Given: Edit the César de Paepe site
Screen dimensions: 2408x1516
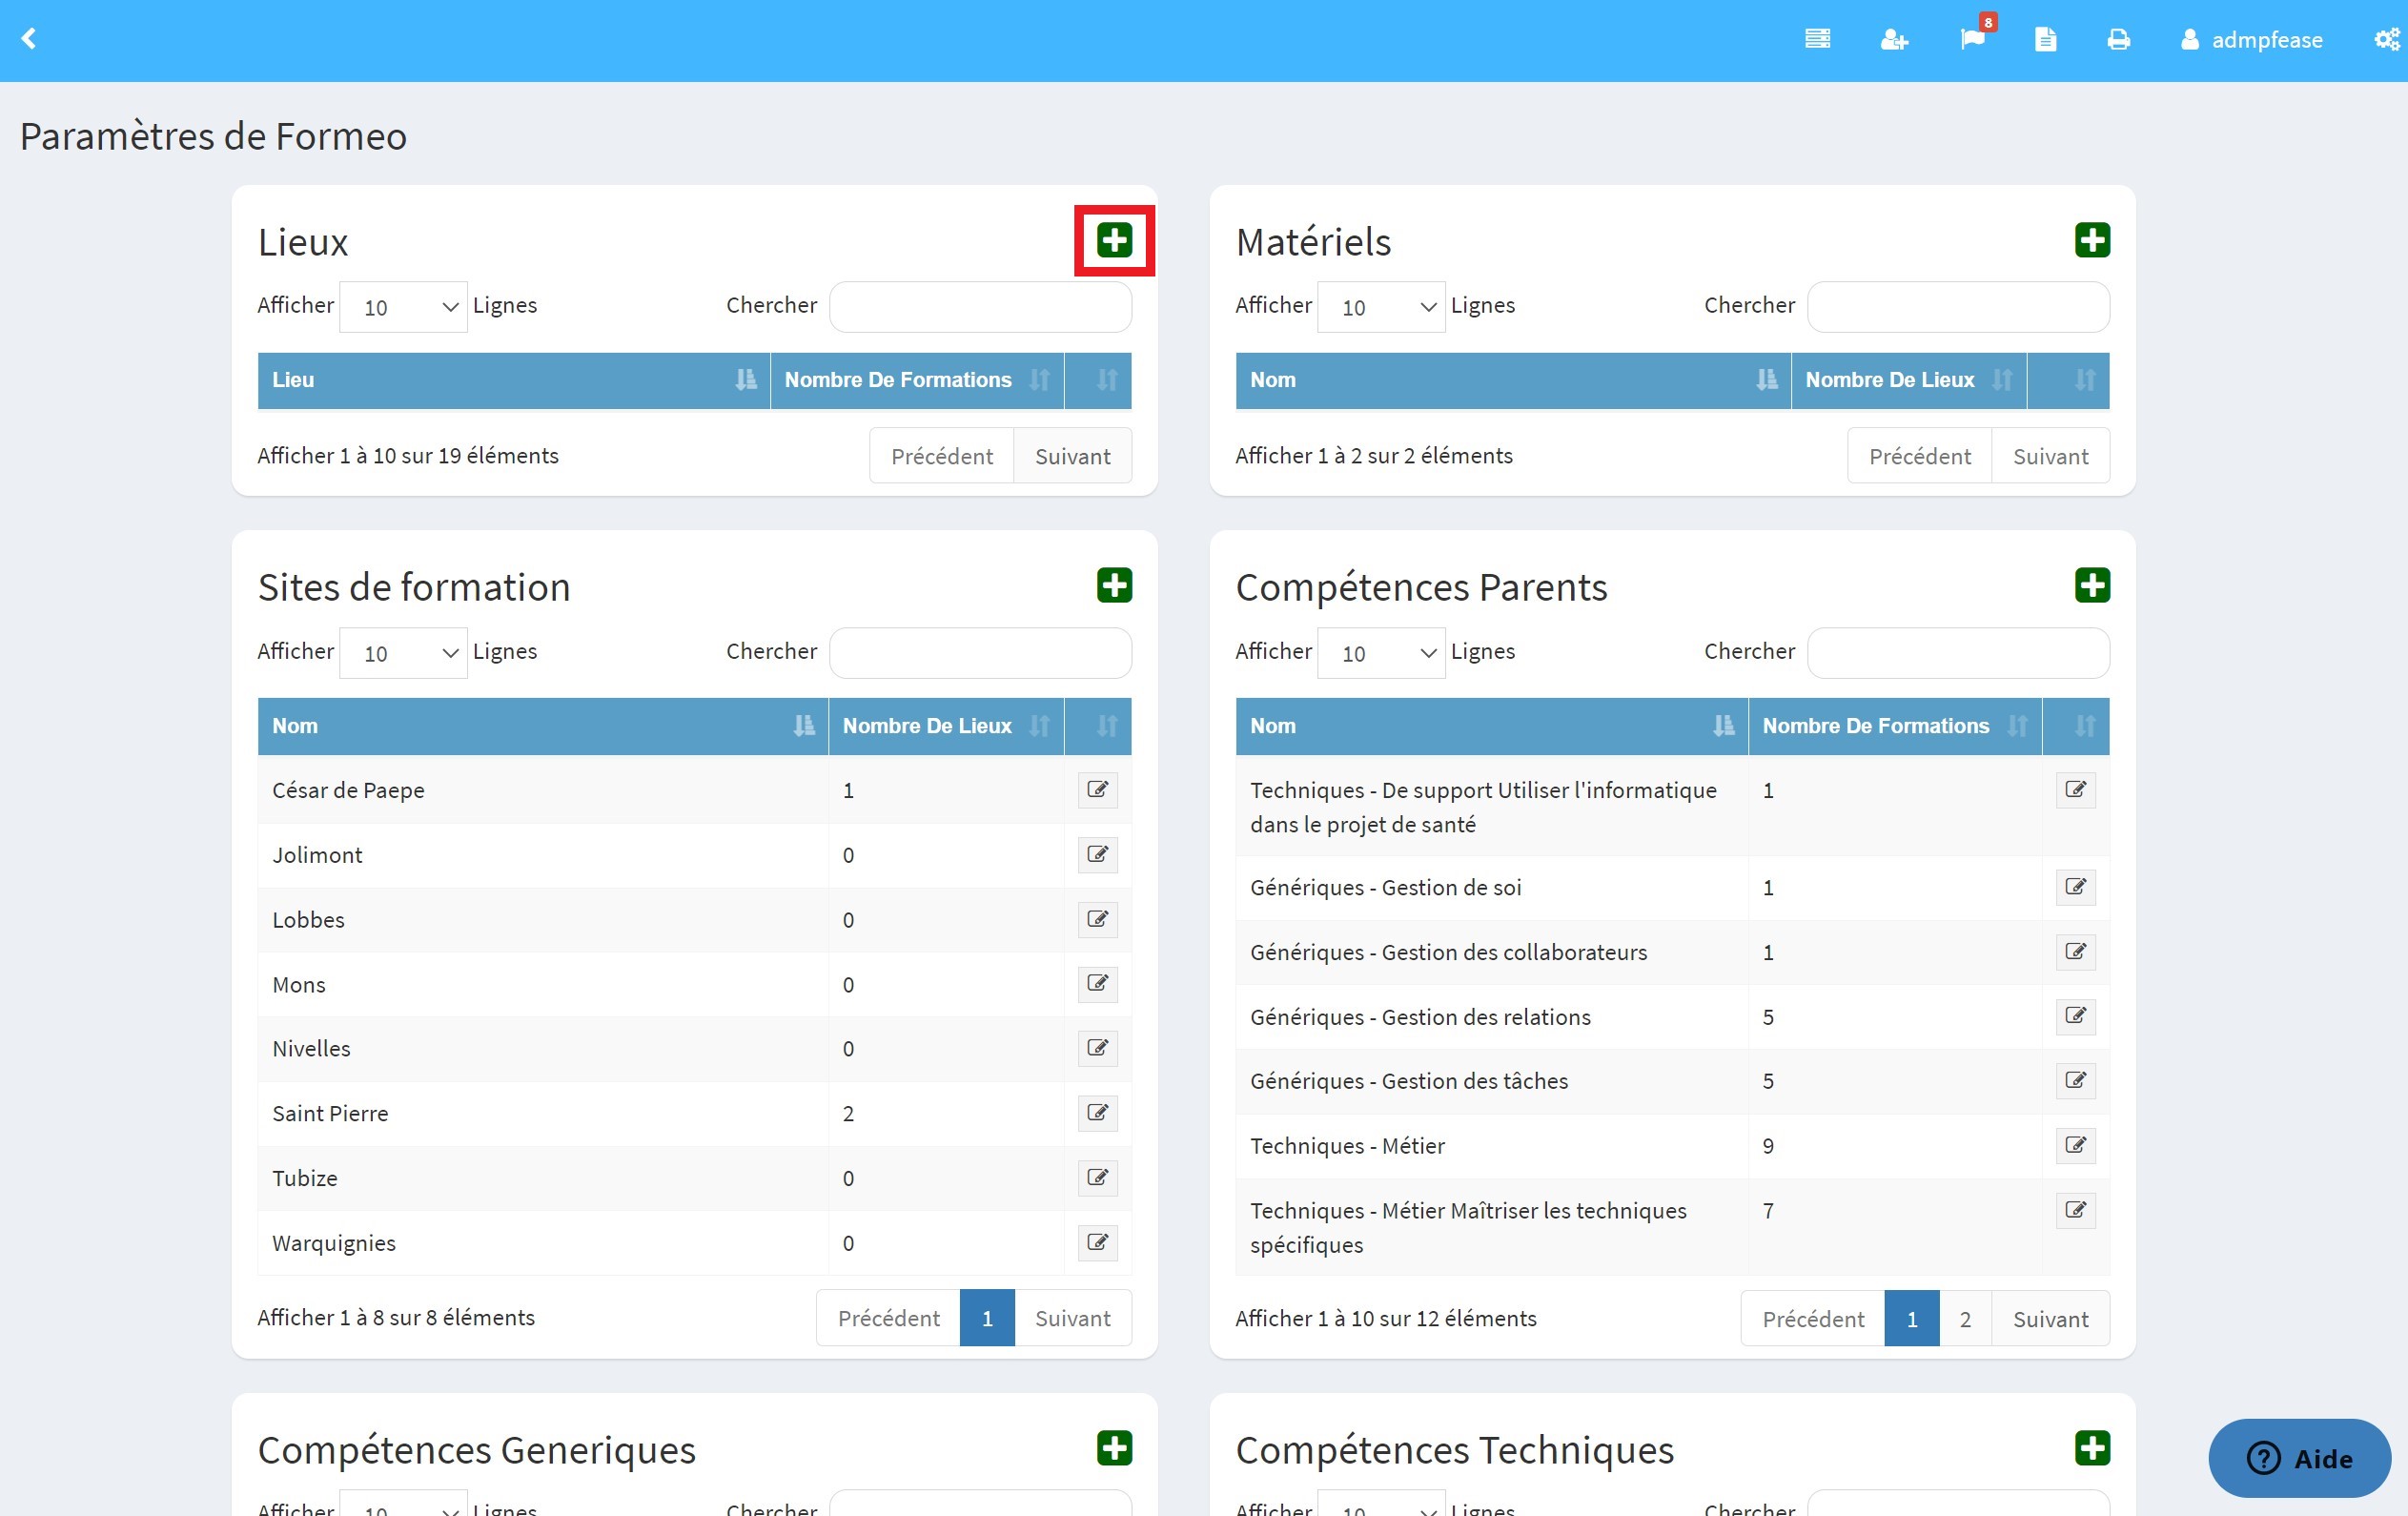Looking at the screenshot, I should (x=1097, y=789).
